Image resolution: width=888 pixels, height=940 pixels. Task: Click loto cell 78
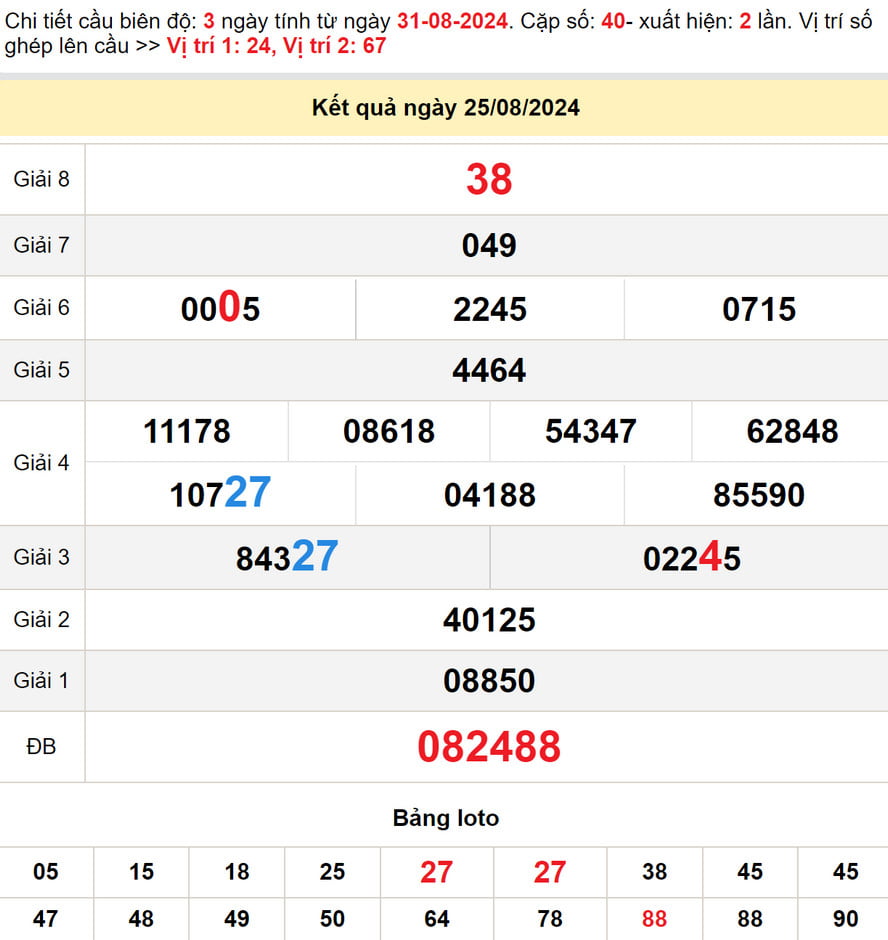[550, 919]
